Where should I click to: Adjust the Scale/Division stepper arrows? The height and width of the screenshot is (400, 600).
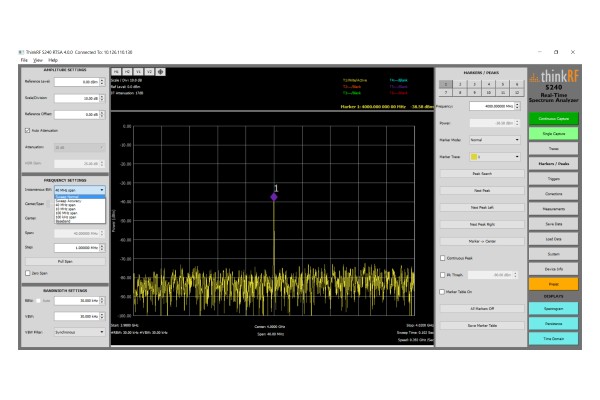[x=102, y=98]
